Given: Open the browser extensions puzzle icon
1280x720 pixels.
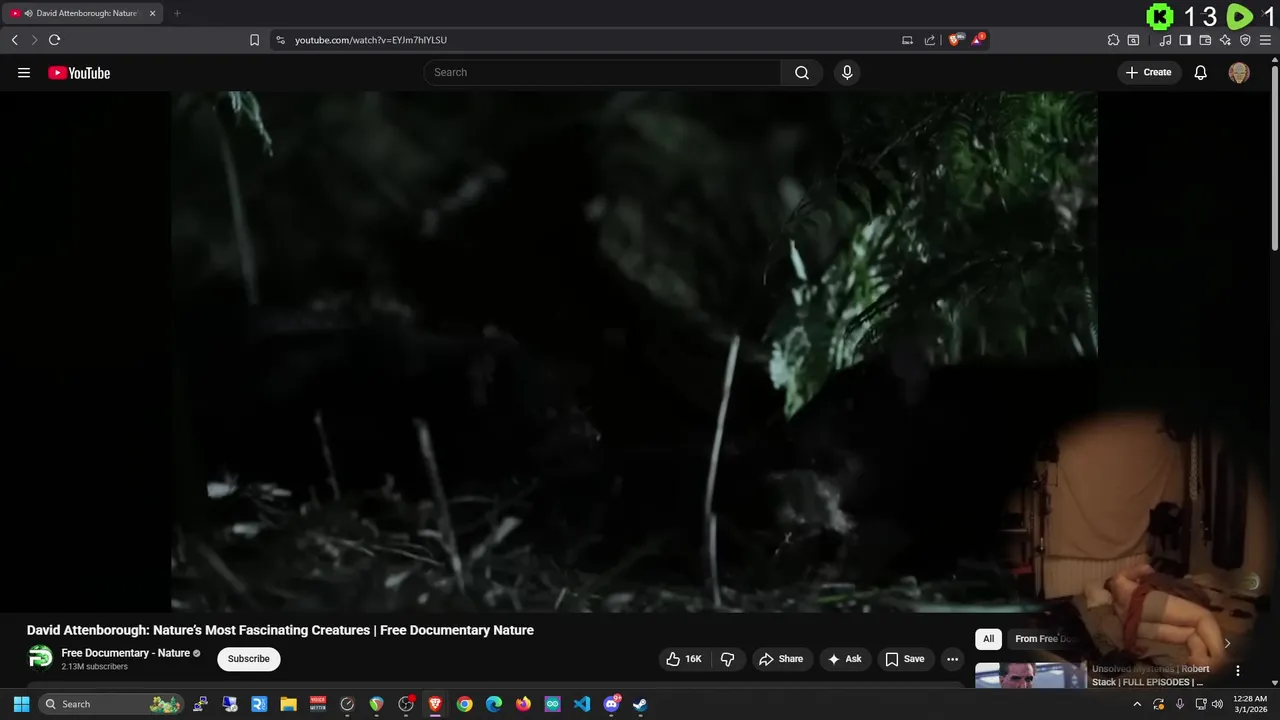Looking at the screenshot, I should point(1113,40).
